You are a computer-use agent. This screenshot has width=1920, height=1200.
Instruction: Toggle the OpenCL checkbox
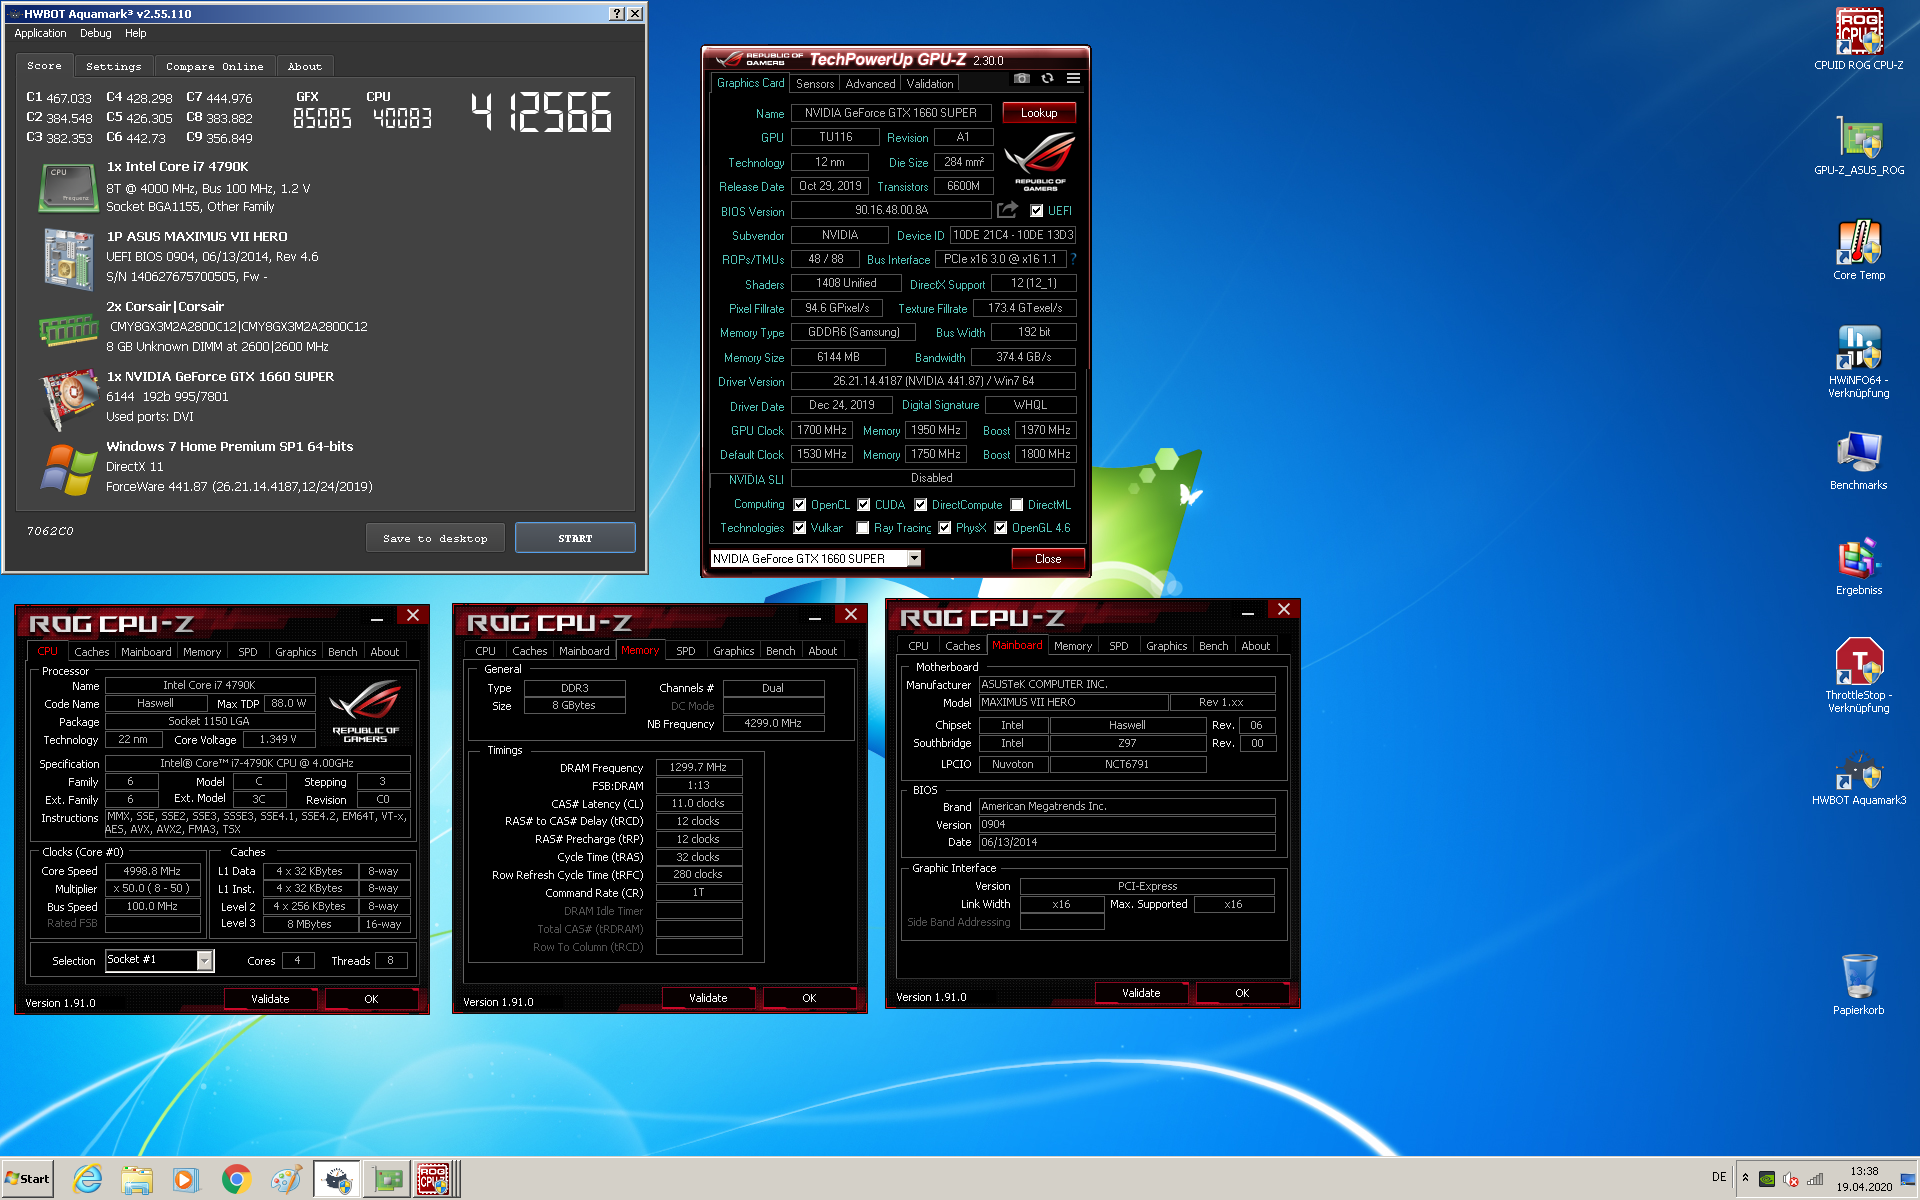coord(799,505)
